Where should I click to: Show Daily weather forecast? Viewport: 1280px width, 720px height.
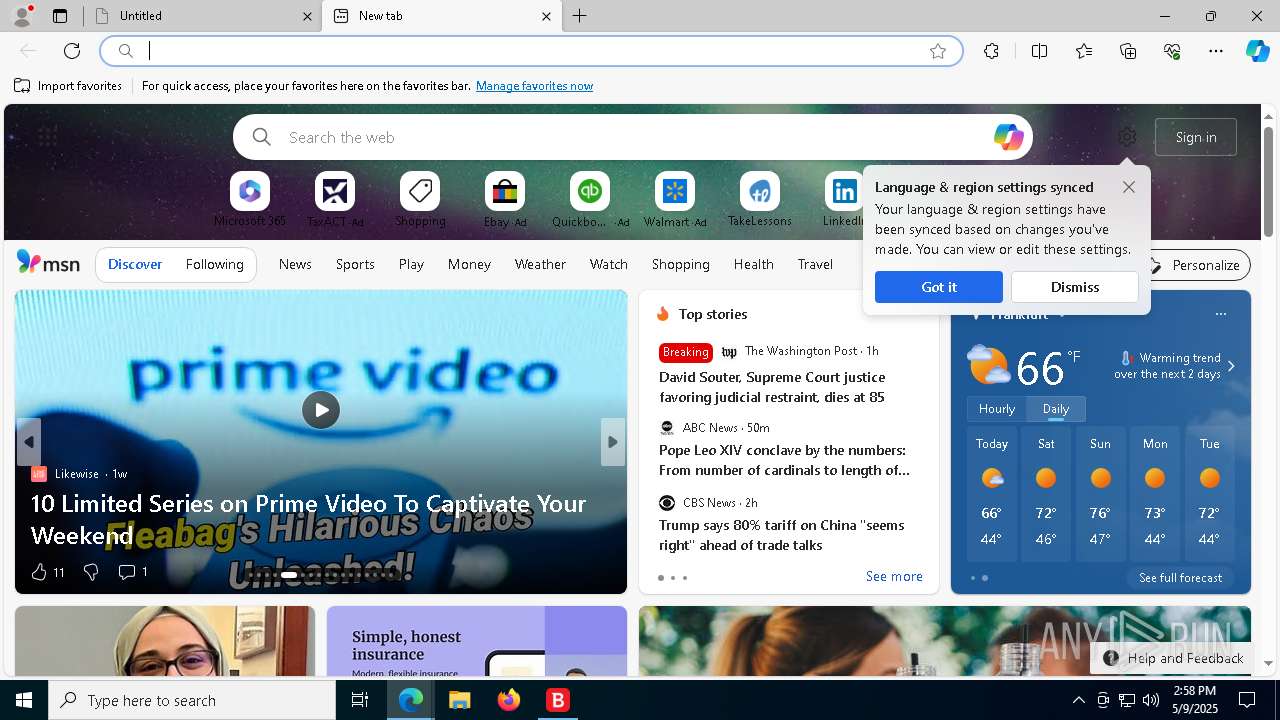(1056, 409)
